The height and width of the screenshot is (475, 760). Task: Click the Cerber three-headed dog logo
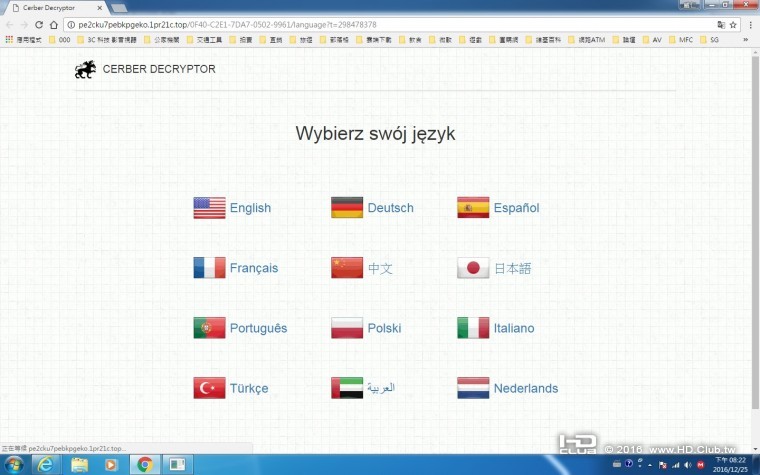[x=85, y=69]
